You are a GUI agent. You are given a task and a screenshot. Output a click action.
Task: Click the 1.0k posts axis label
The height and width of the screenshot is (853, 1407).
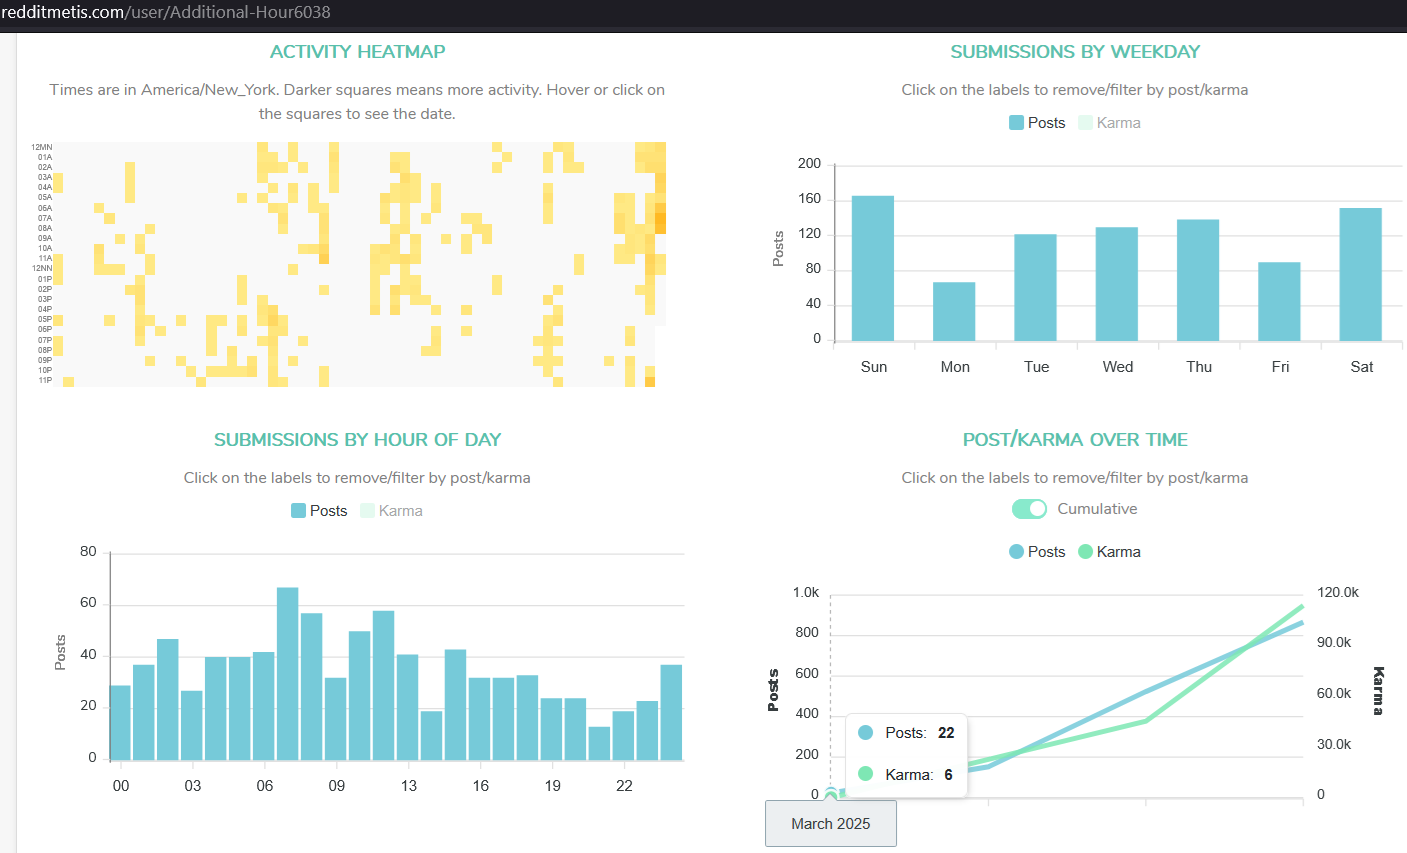click(806, 593)
